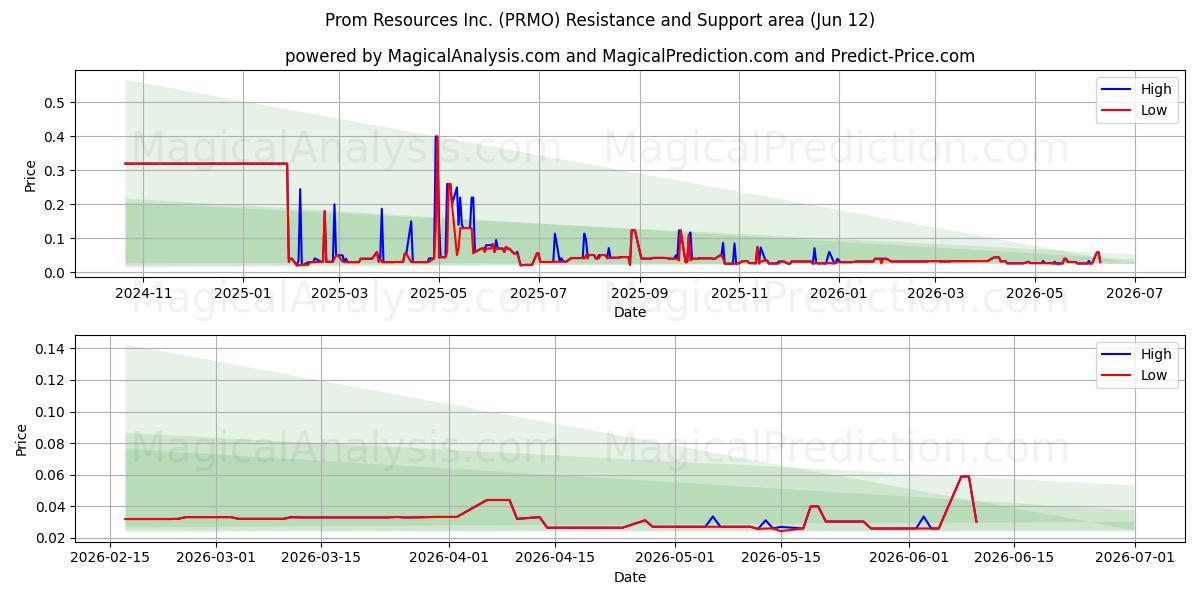Click the '0.1' y-axis label on the top chart
The image size is (1200, 600).
pyautogui.click(x=55, y=239)
